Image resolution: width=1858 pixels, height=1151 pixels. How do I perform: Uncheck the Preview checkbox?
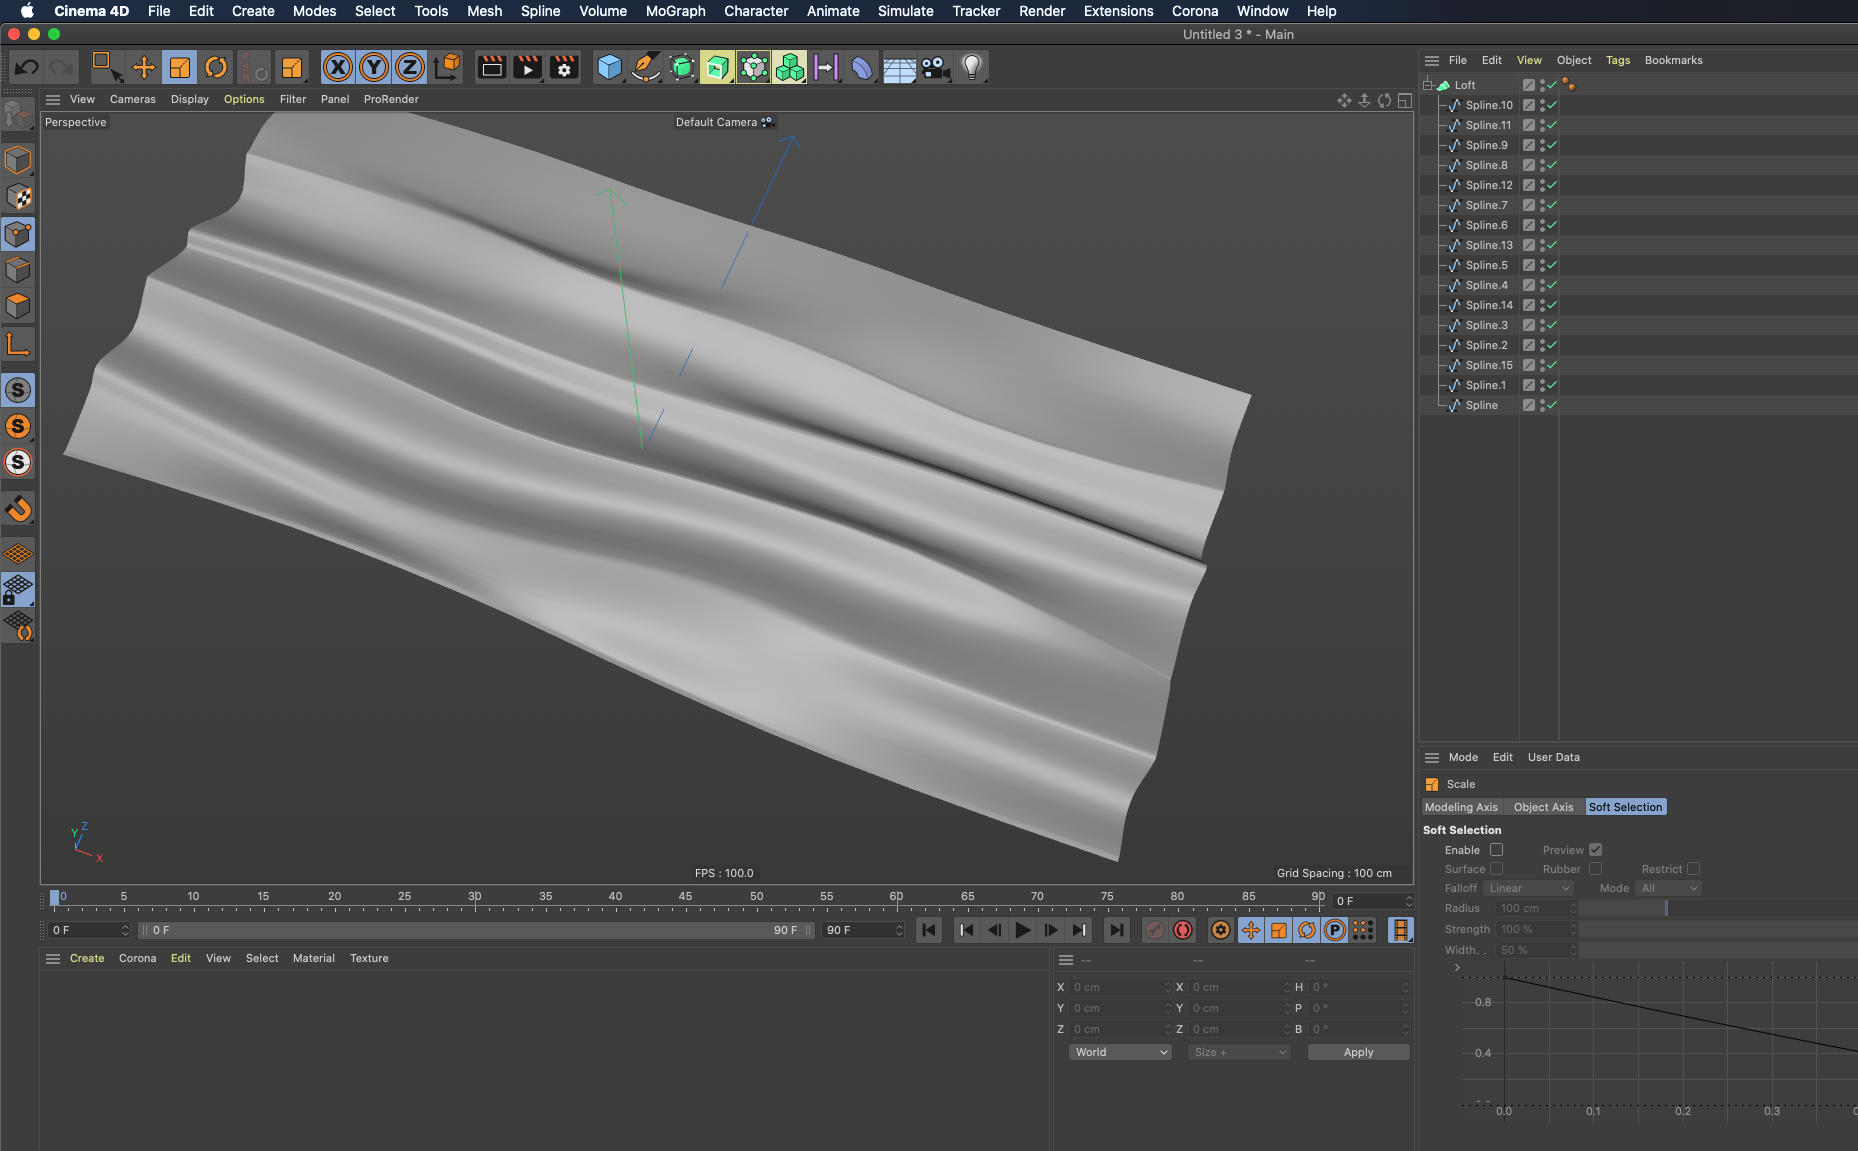click(x=1595, y=850)
